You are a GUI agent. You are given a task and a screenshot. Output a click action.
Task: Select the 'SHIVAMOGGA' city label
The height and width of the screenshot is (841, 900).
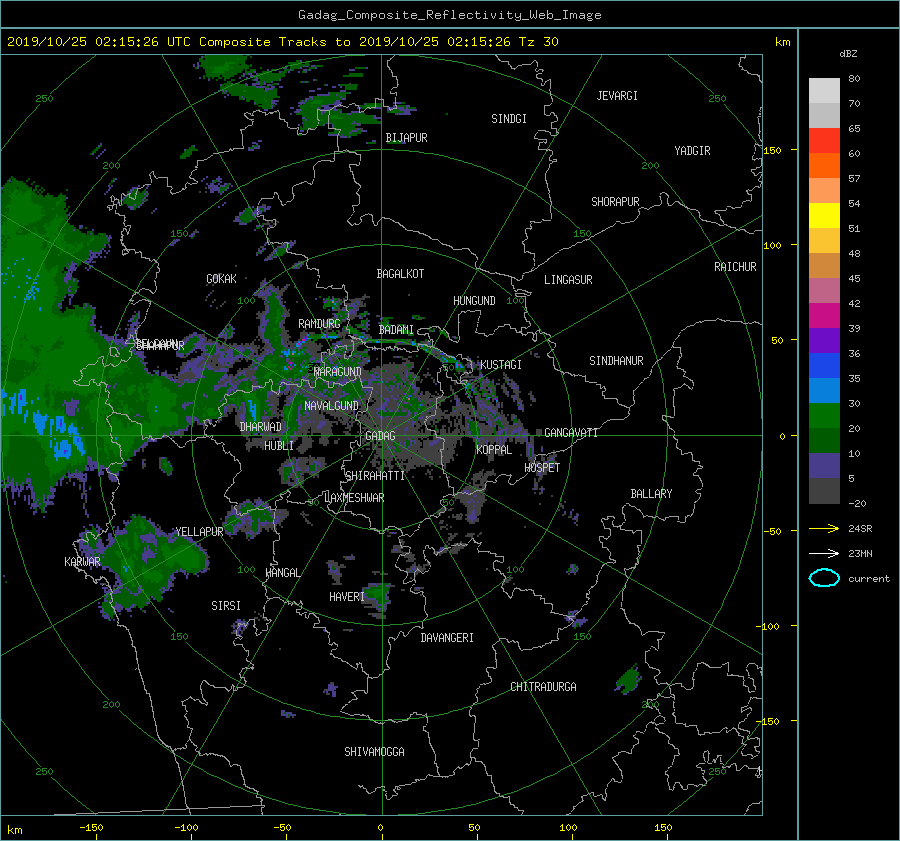click(374, 752)
